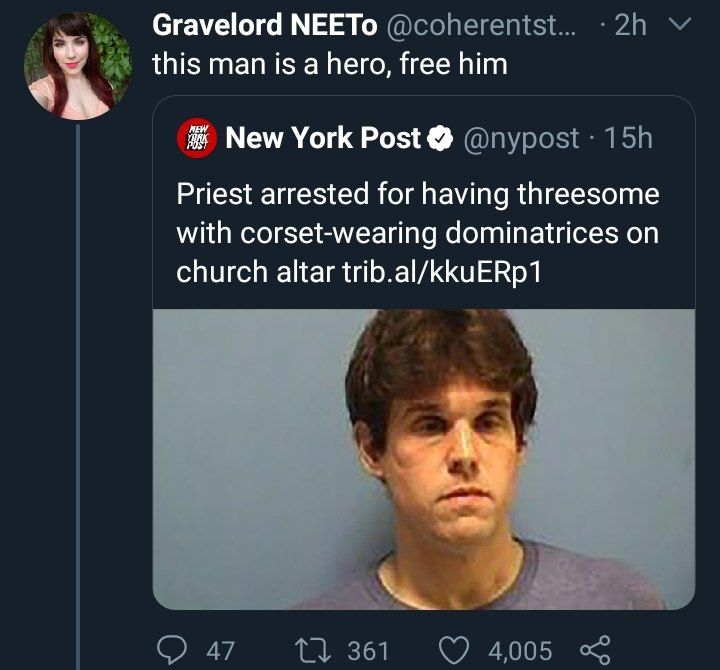
Task: Click the 361 retweets count
Action: (368, 651)
